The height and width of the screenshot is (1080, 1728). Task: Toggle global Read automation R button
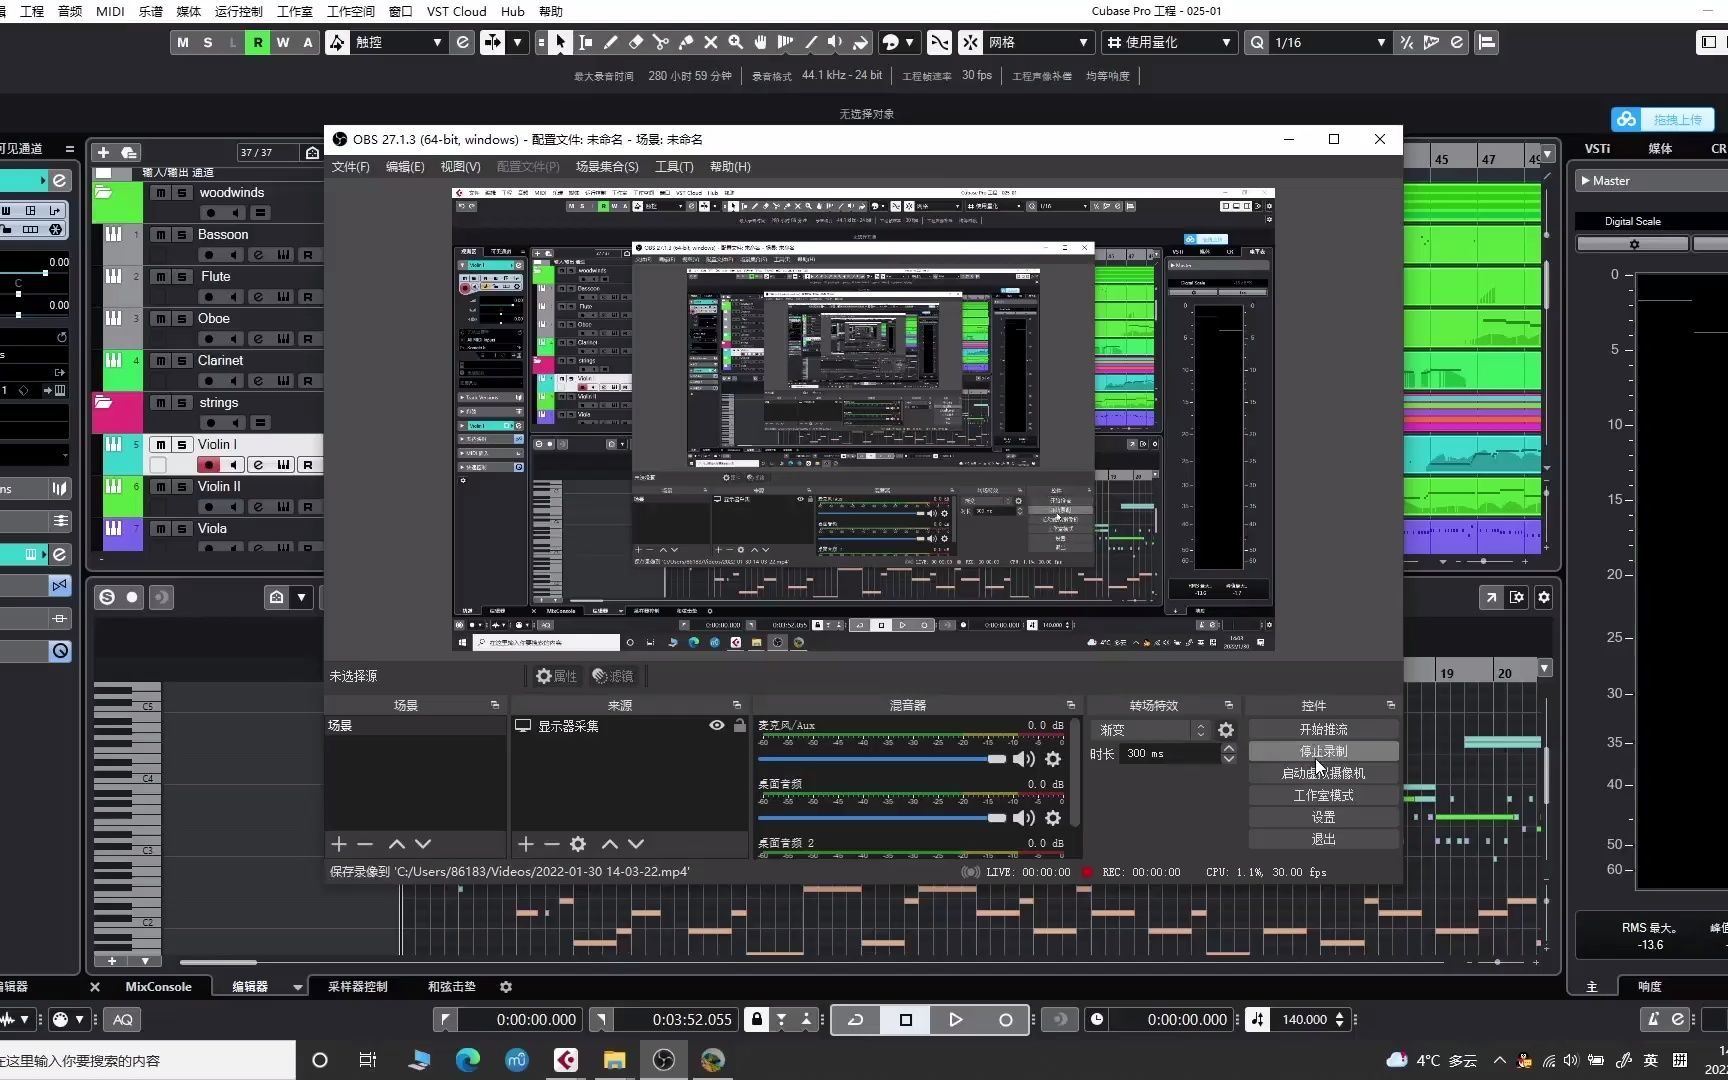tap(258, 42)
